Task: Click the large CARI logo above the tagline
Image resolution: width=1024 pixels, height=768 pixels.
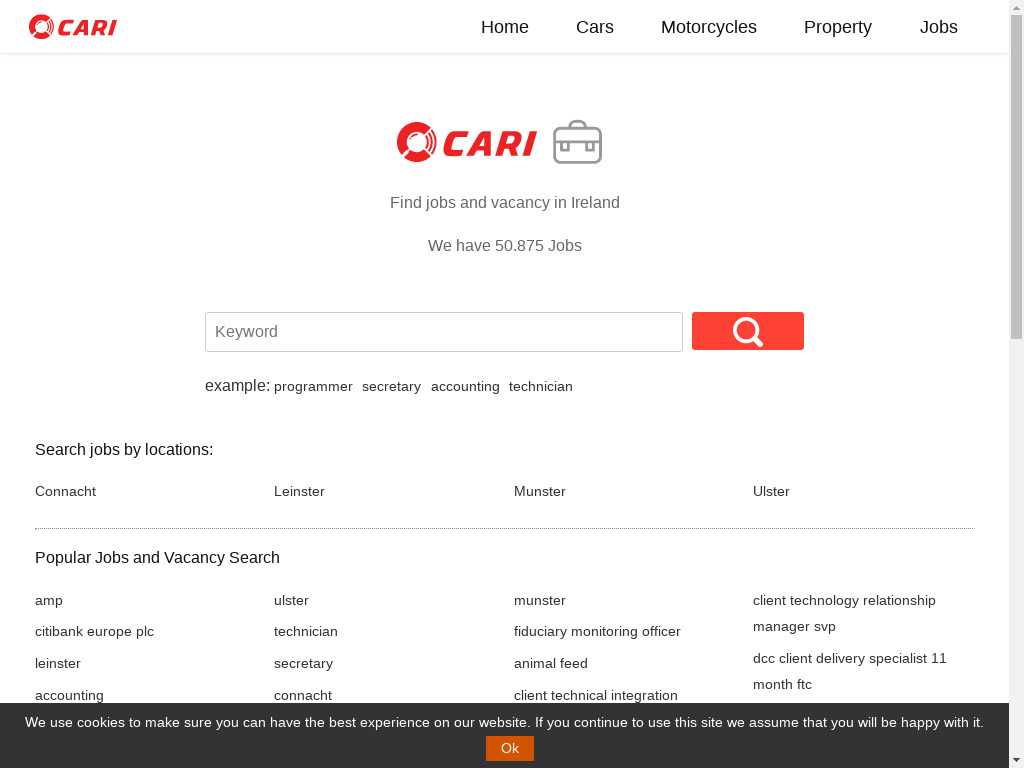Action: (466, 142)
